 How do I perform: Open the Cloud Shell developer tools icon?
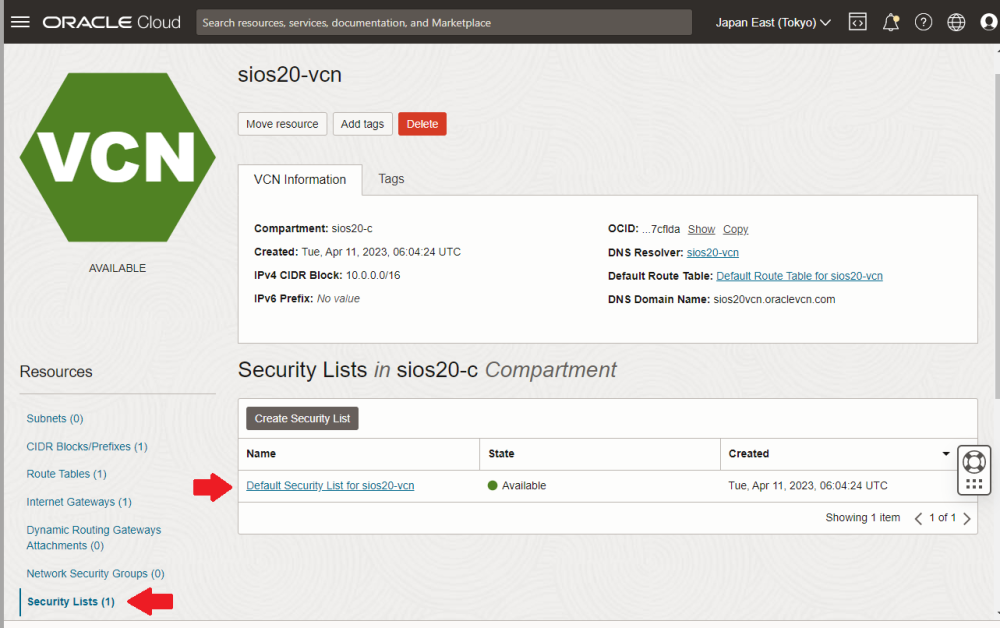(x=858, y=22)
